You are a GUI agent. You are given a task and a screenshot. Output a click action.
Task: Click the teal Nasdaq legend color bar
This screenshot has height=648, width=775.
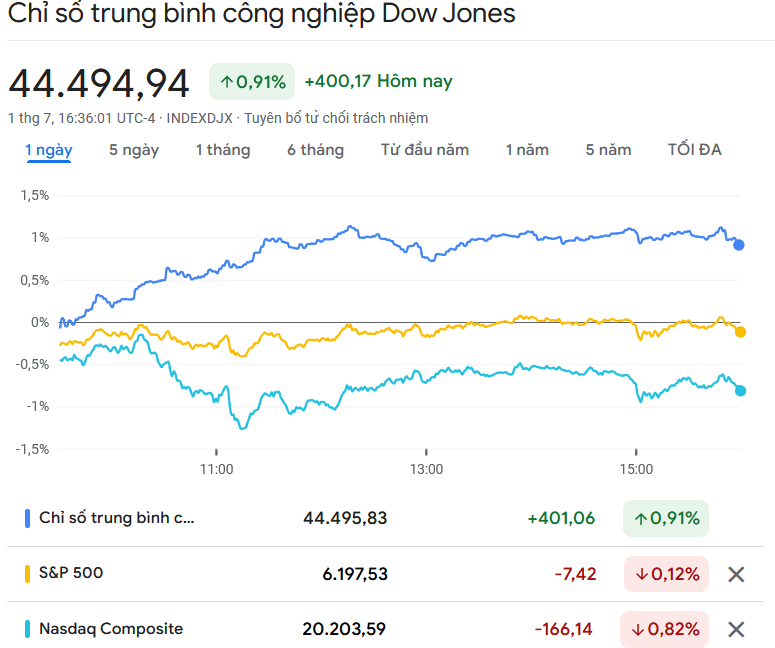(x=28, y=629)
